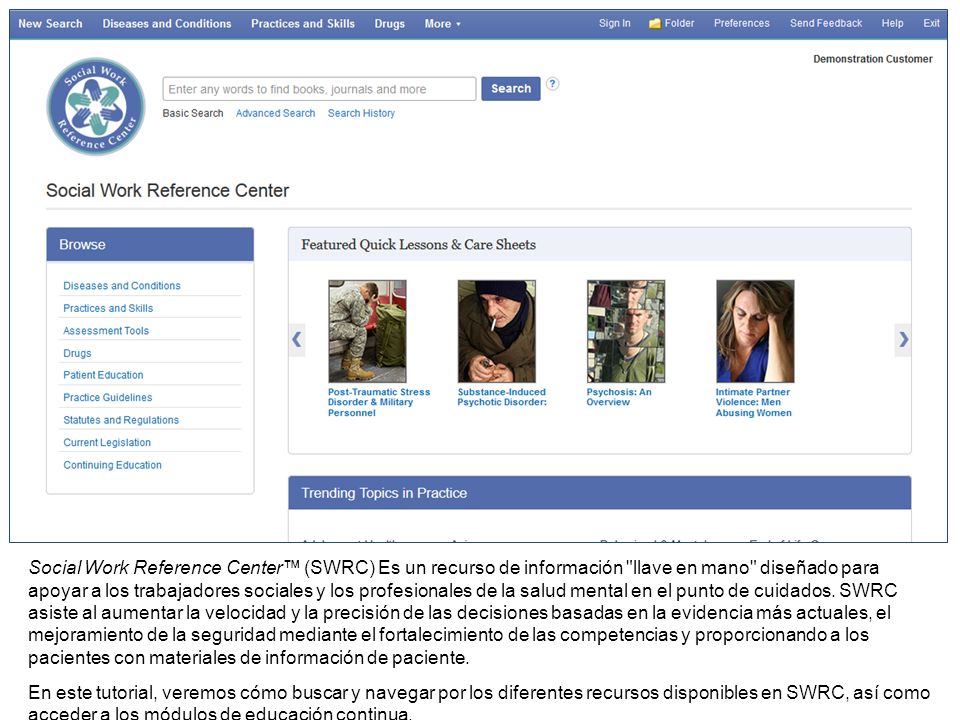The height and width of the screenshot is (720, 960).
Task: Advance featured lessons with right arrow
Action: pos(903,339)
